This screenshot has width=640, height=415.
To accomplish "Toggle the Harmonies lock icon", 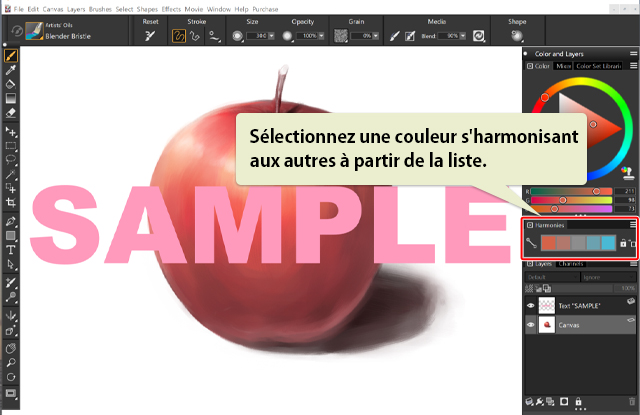I will pyautogui.click(x=622, y=243).
